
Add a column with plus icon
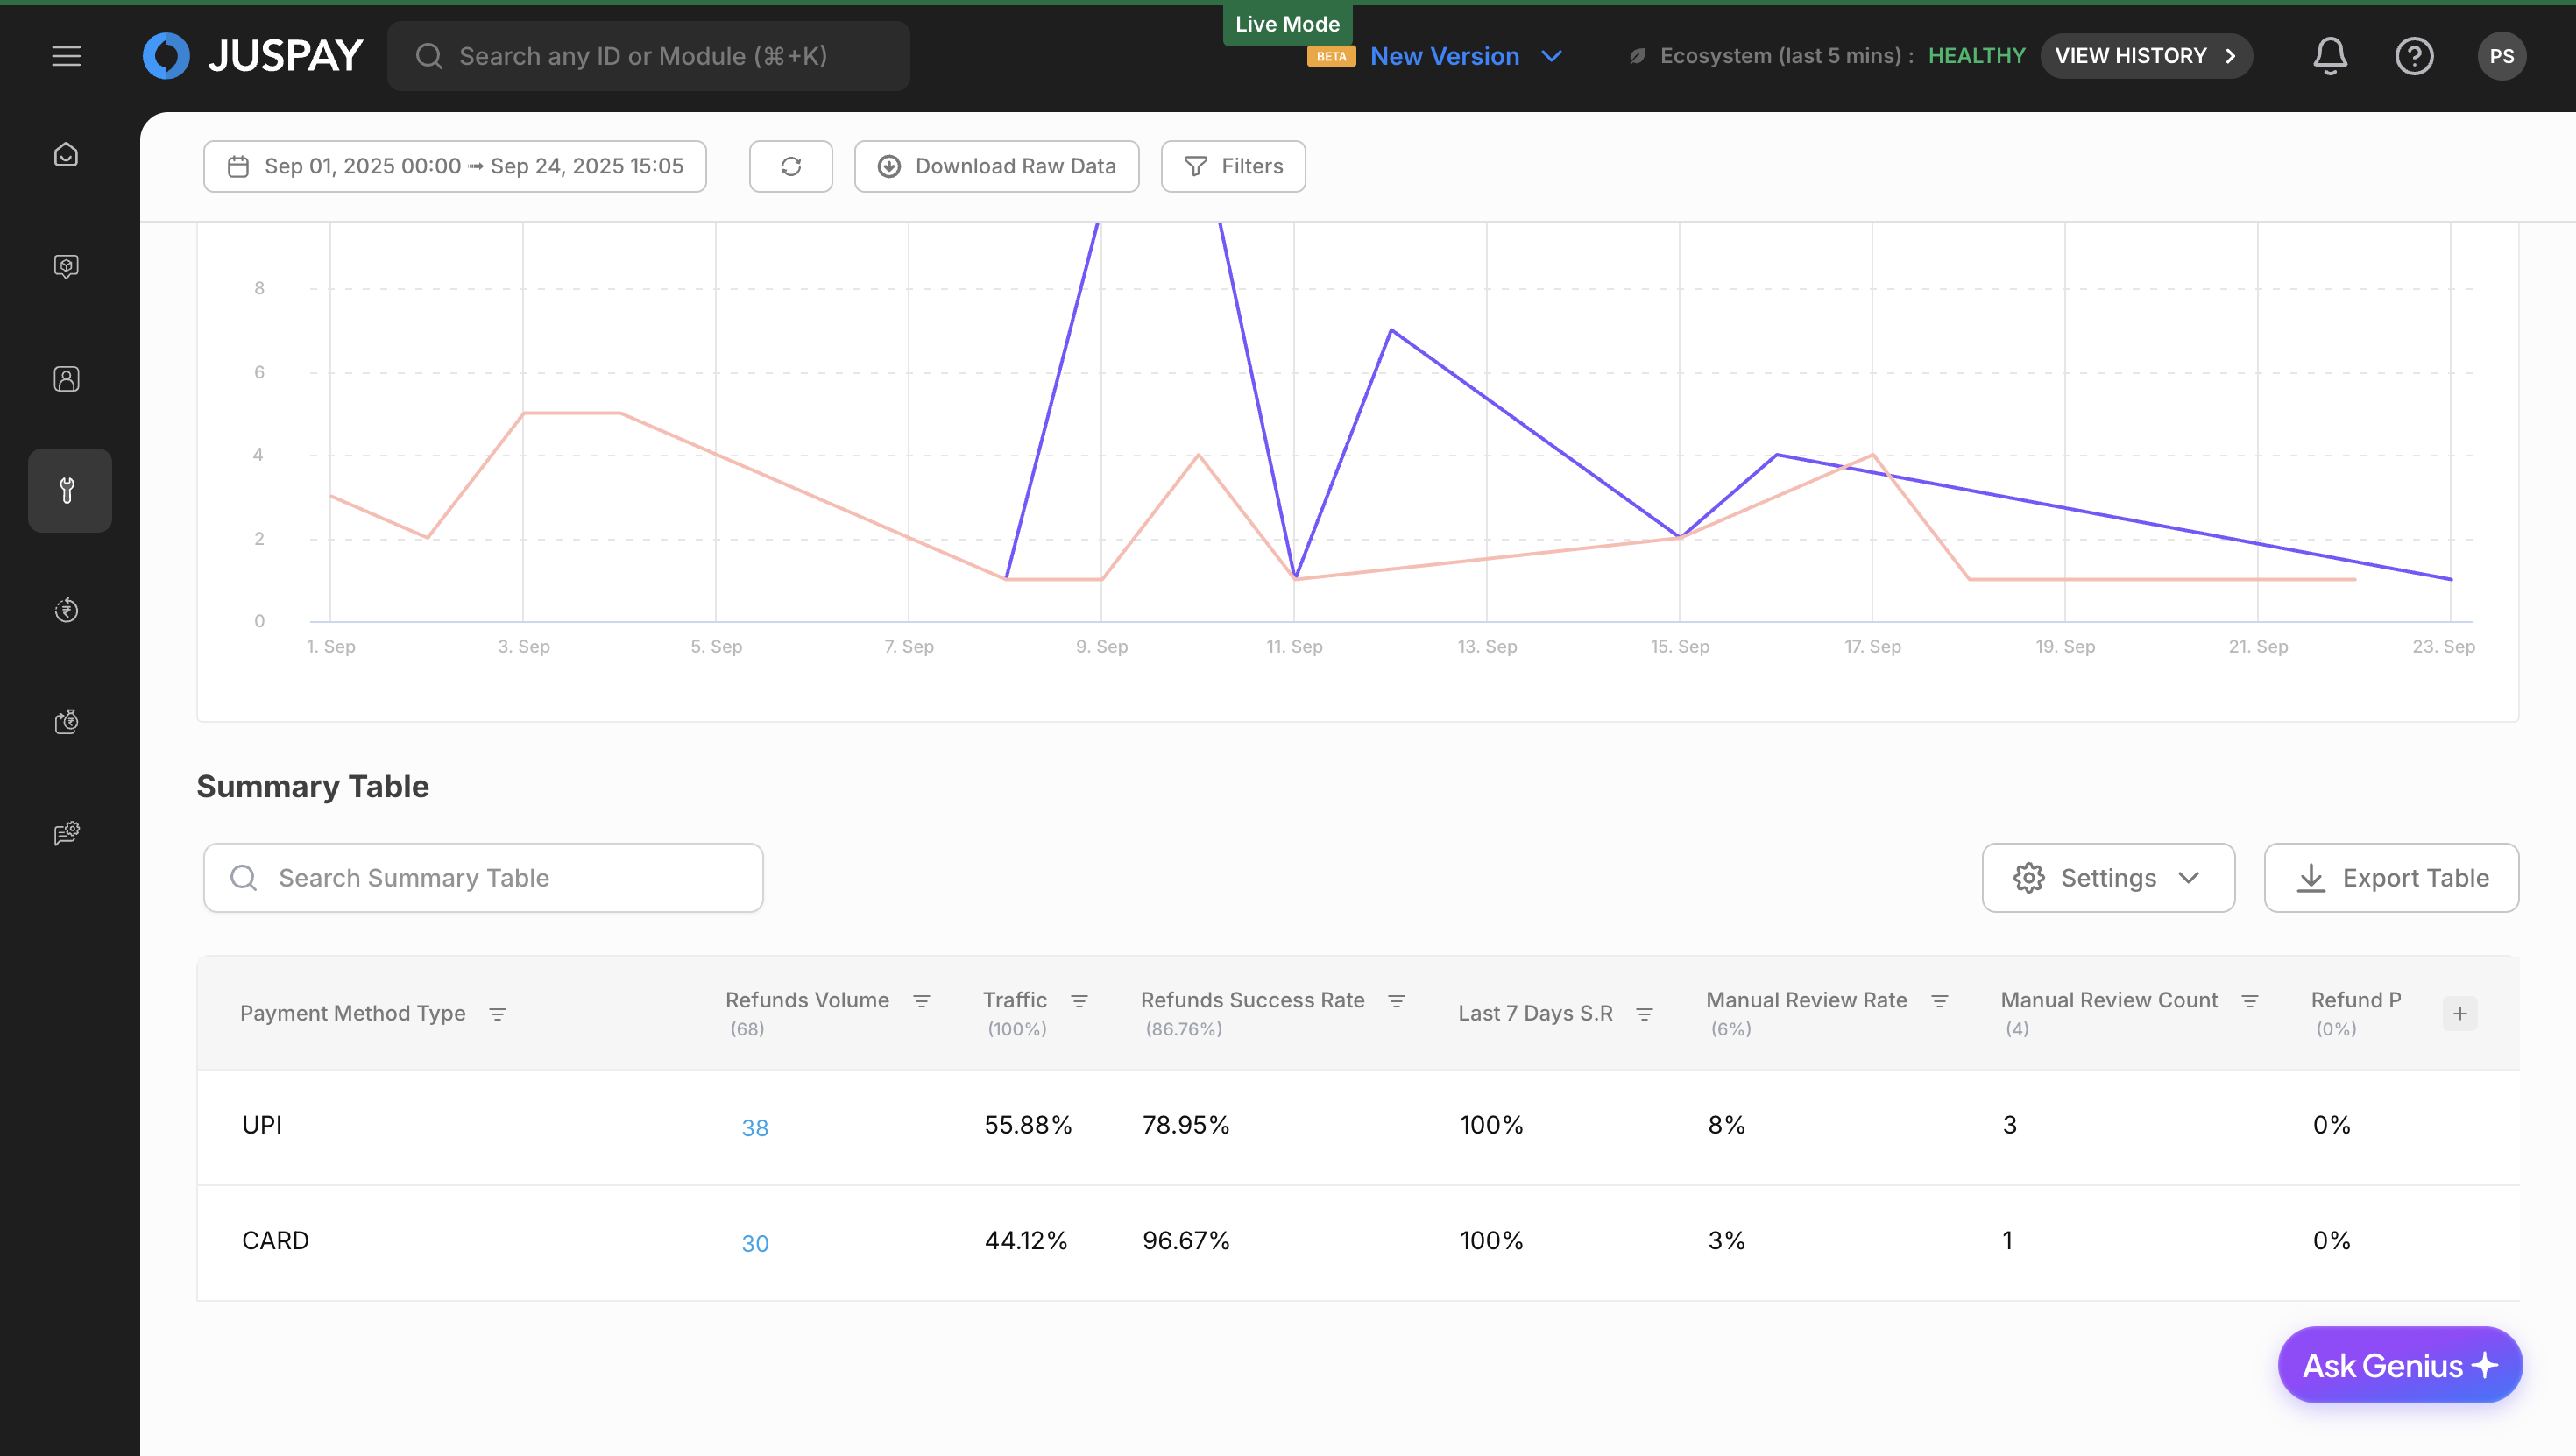click(2459, 1013)
